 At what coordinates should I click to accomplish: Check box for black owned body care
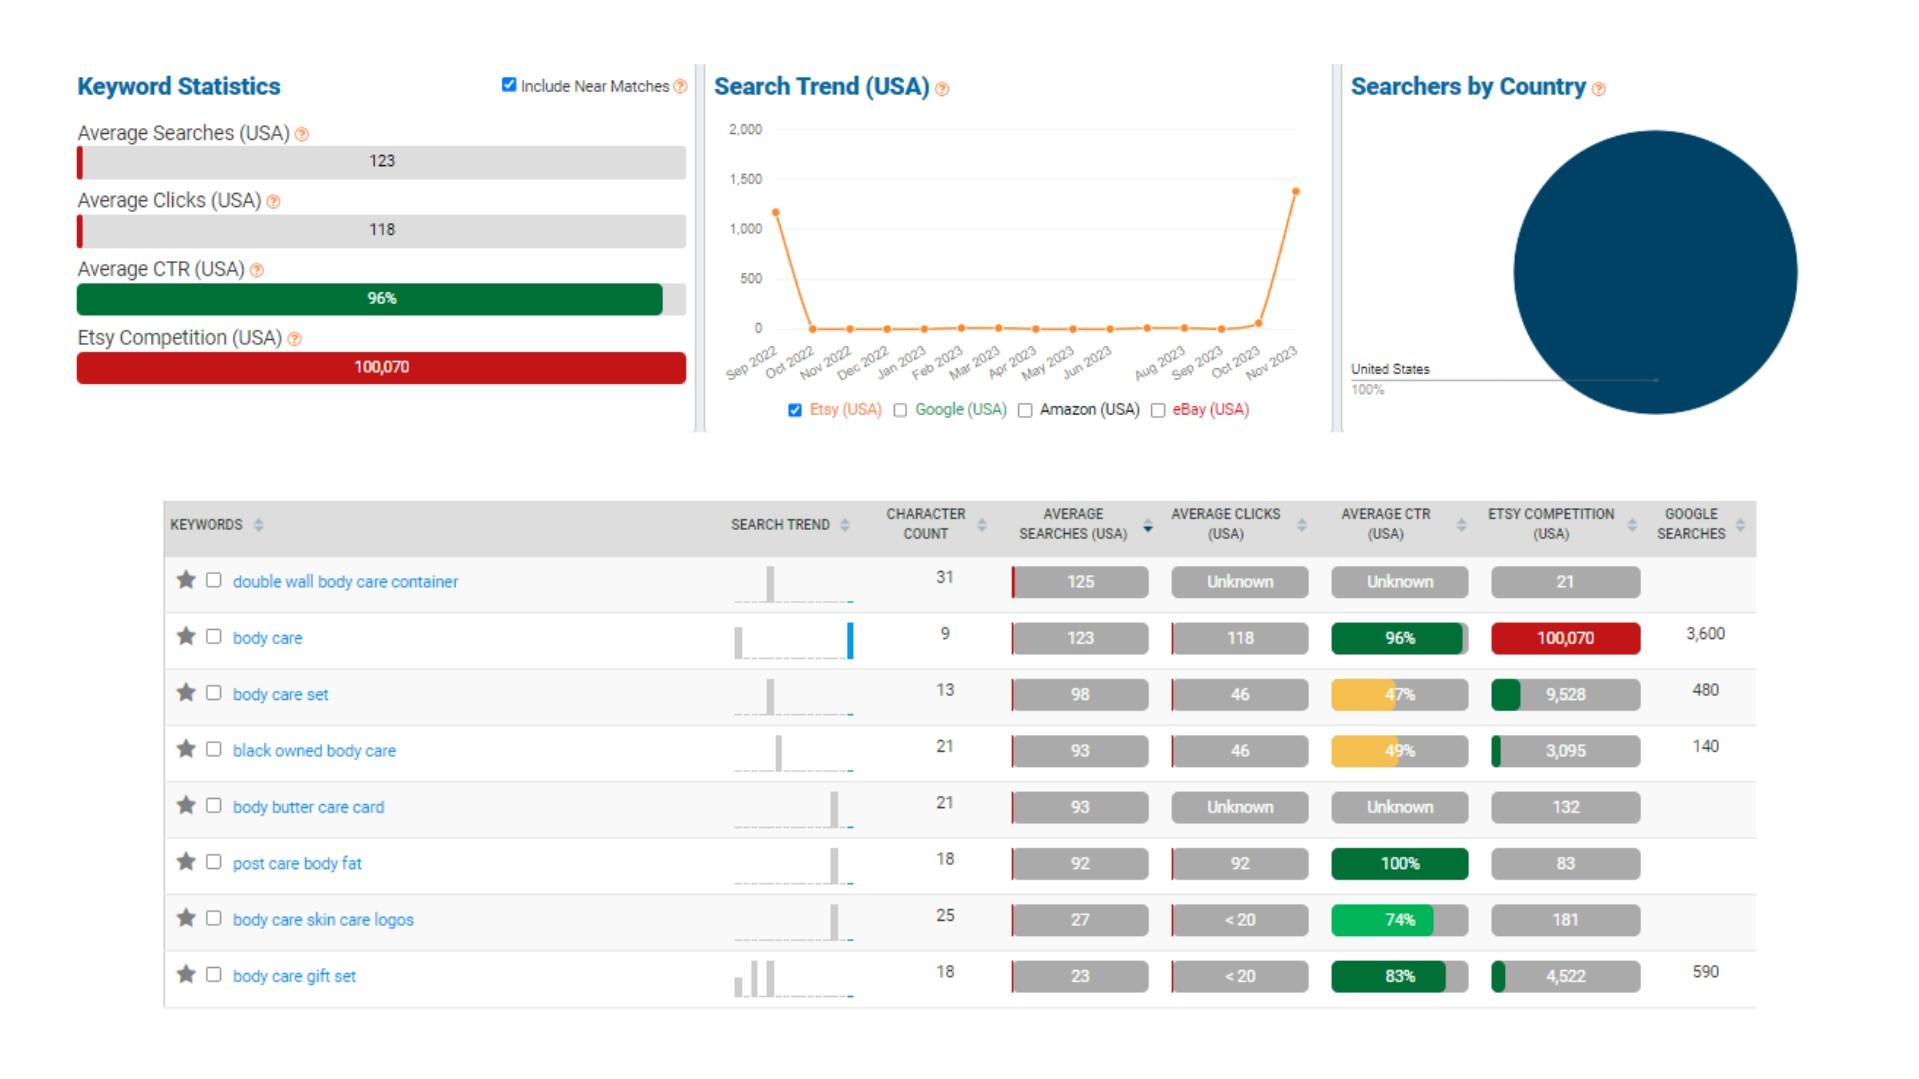coord(213,749)
